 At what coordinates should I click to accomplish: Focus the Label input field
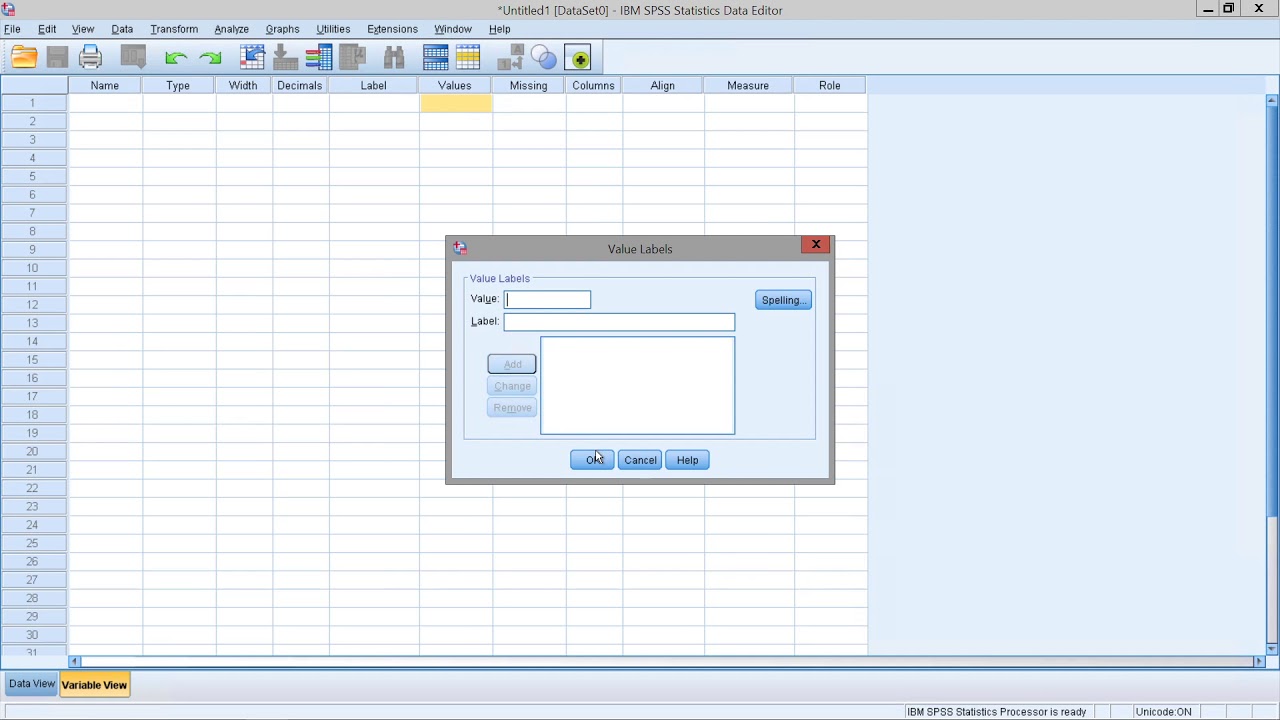click(619, 321)
